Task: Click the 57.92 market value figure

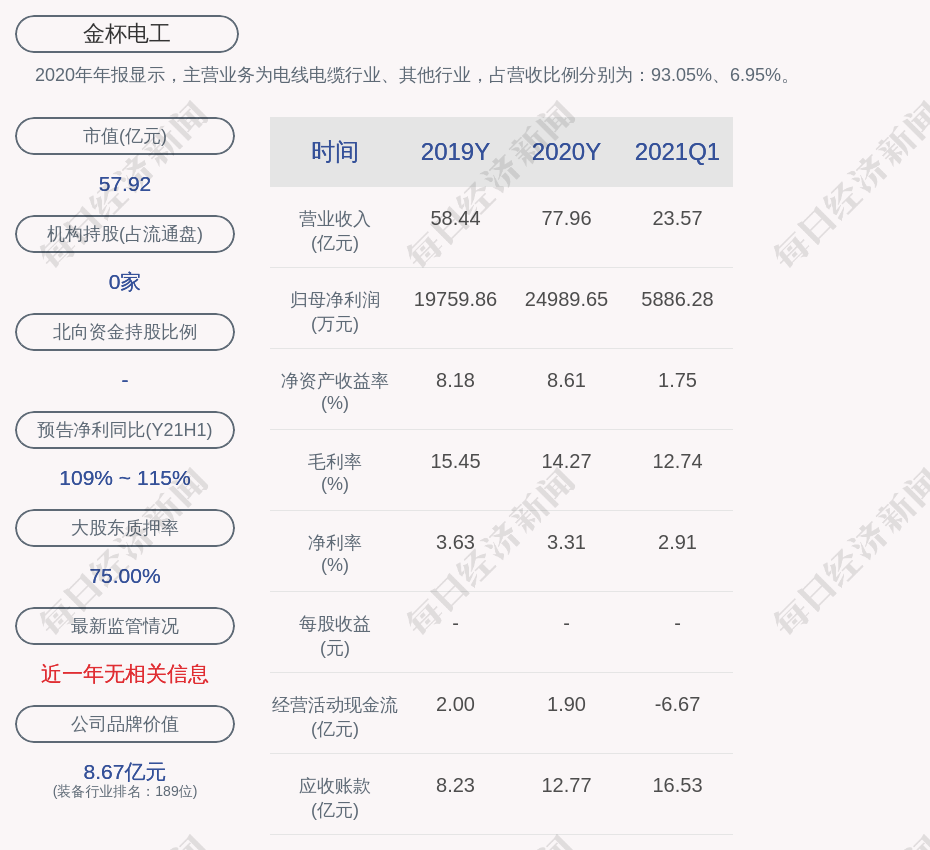Action: pos(125,184)
